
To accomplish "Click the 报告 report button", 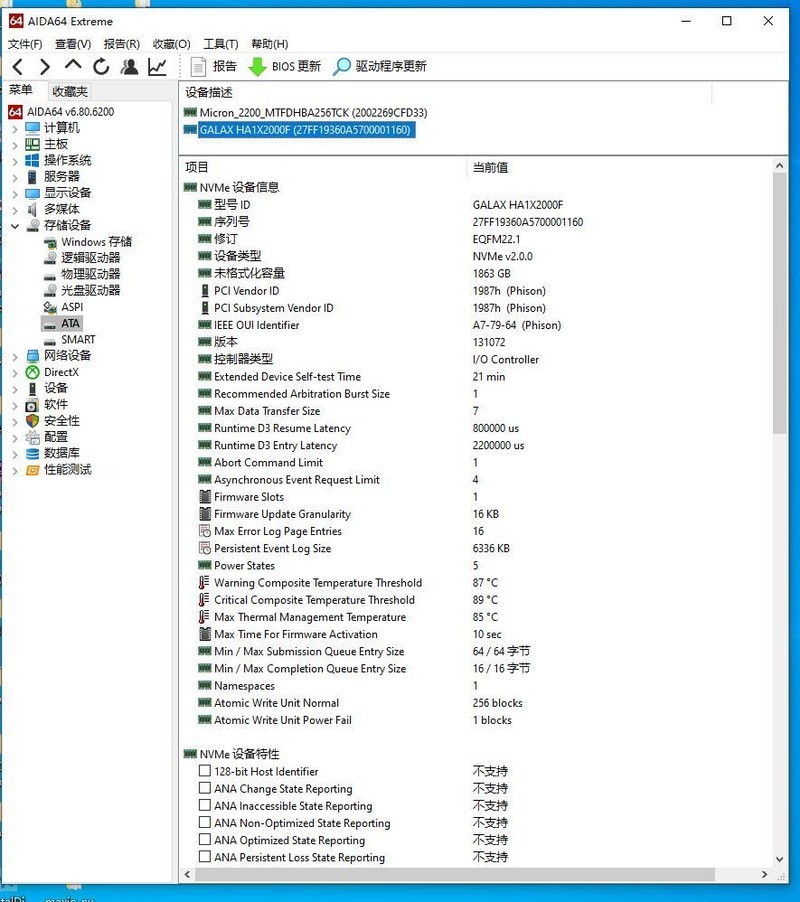I will tap(213, 67).
